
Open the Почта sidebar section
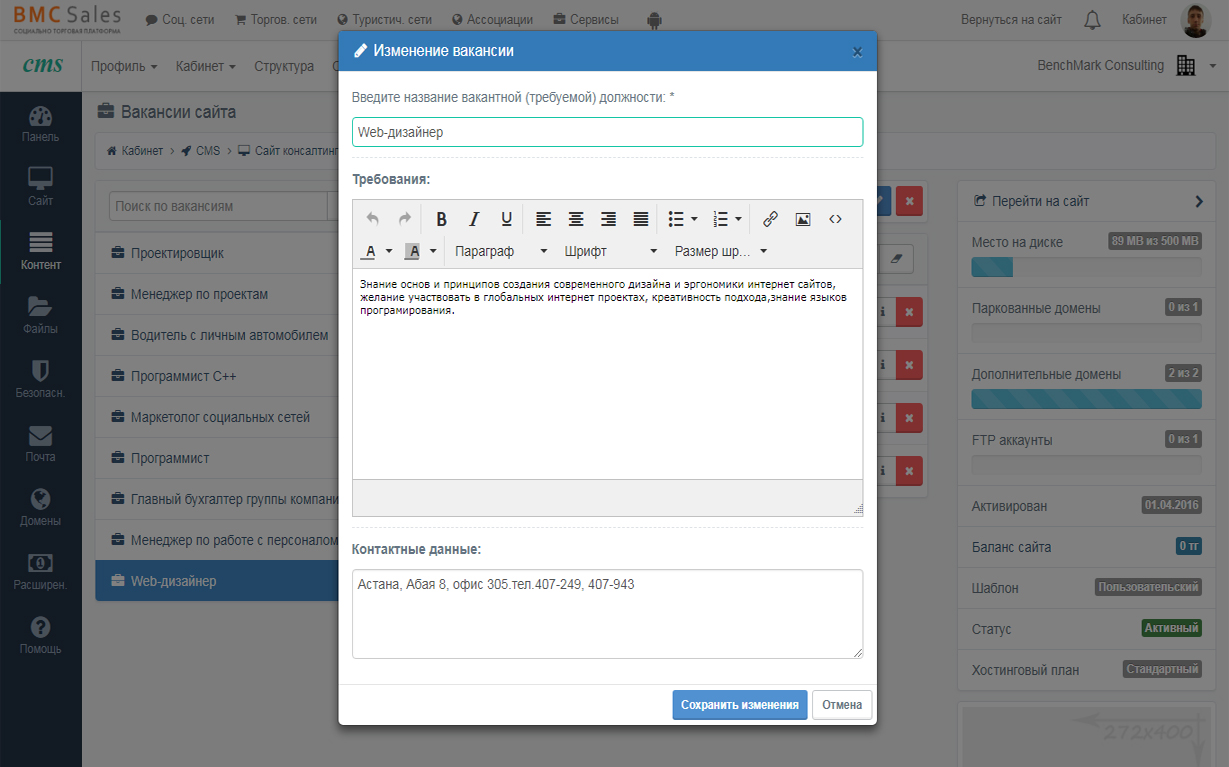(40, 444)
